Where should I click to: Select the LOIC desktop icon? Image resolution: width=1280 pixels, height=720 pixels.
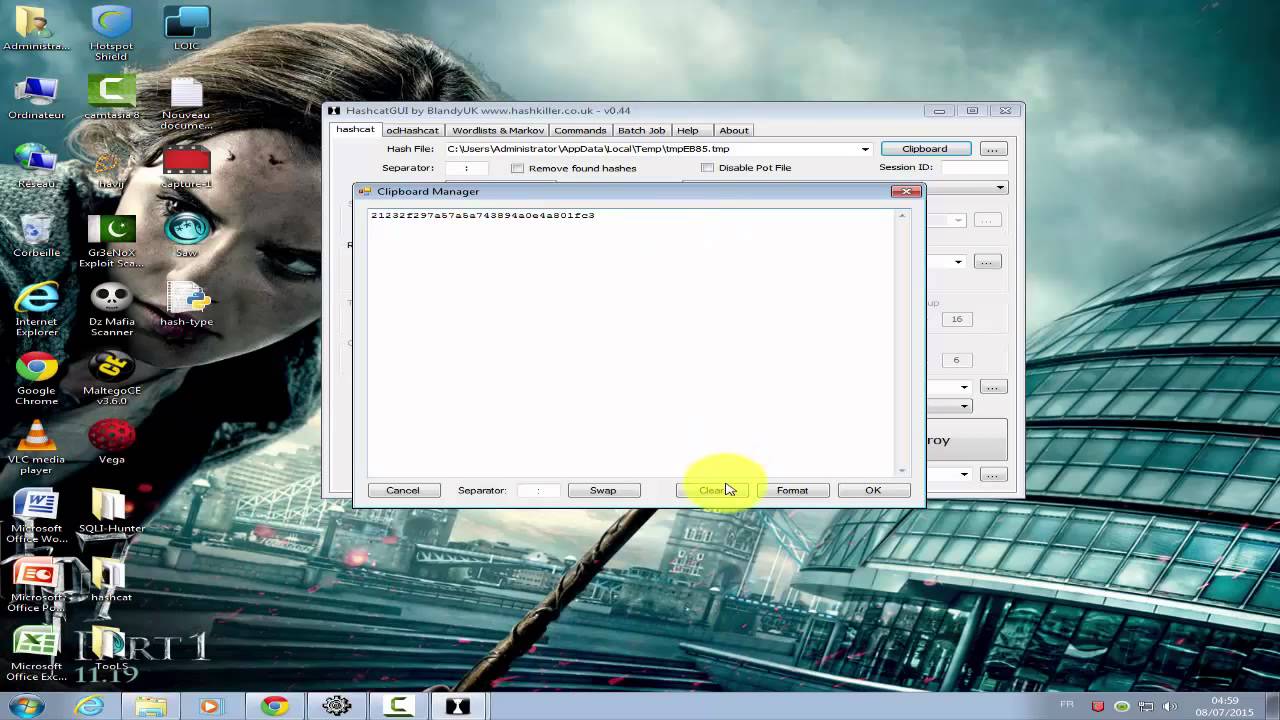(x=186, y=28)
